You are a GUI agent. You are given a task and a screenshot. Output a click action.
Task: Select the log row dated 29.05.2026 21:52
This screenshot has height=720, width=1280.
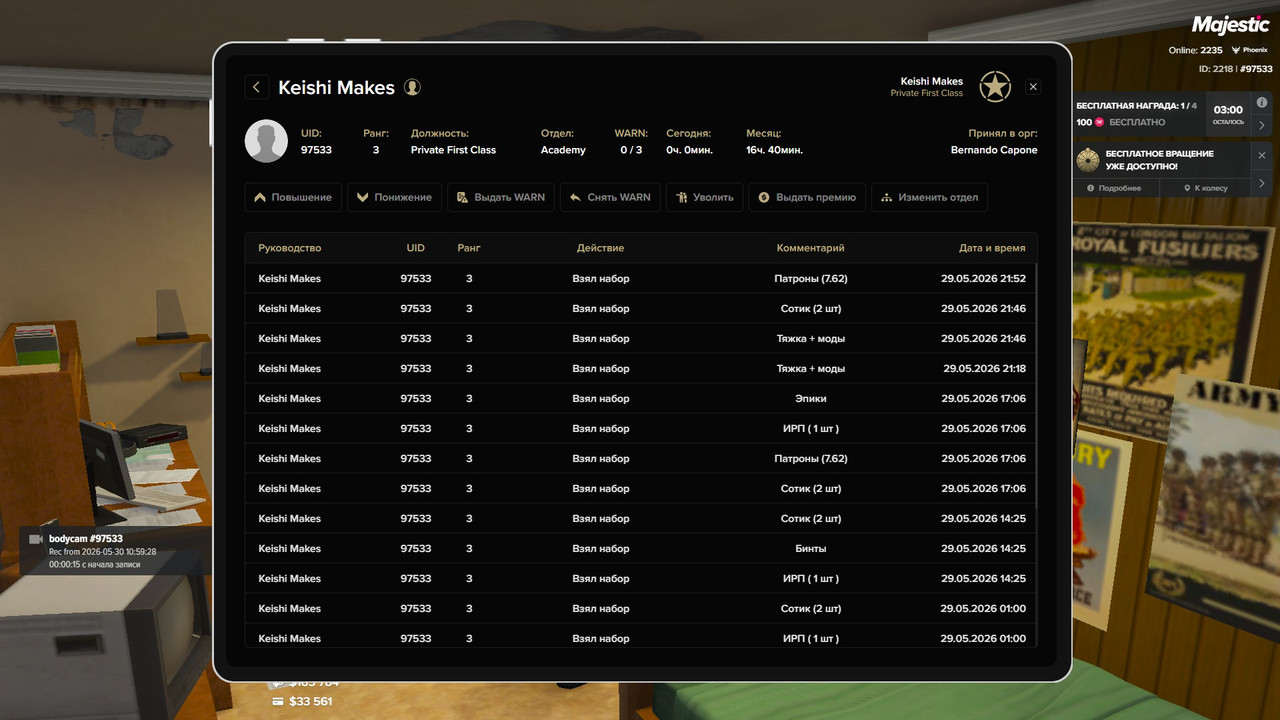(x=641, y=278)
